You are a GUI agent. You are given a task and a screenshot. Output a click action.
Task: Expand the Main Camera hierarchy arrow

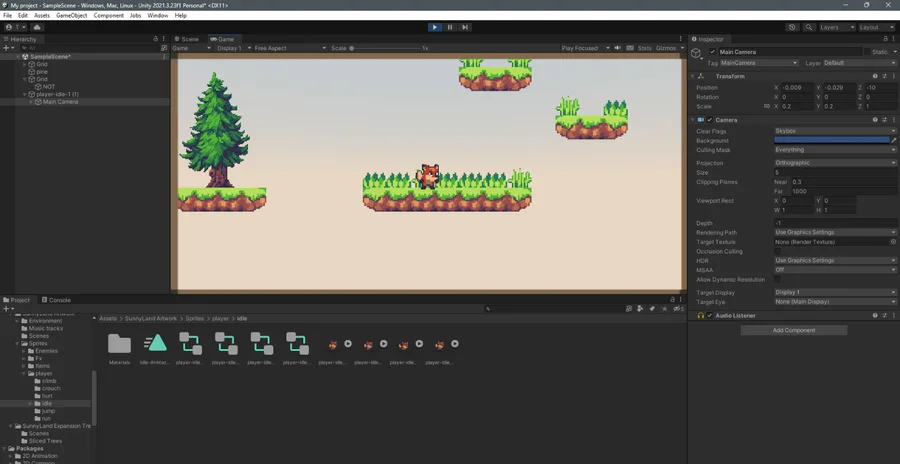(x=31, y=102)
